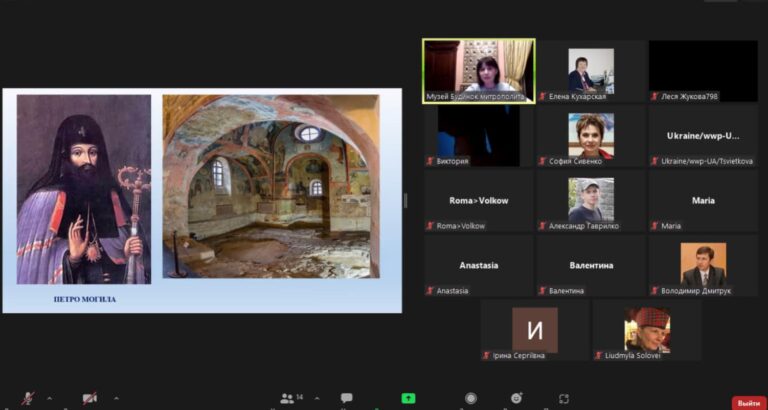This screenshot has height=410, width=768.
Task: Select the Александр Гаврилко participant tile
Action: click(x=591, y=200)
